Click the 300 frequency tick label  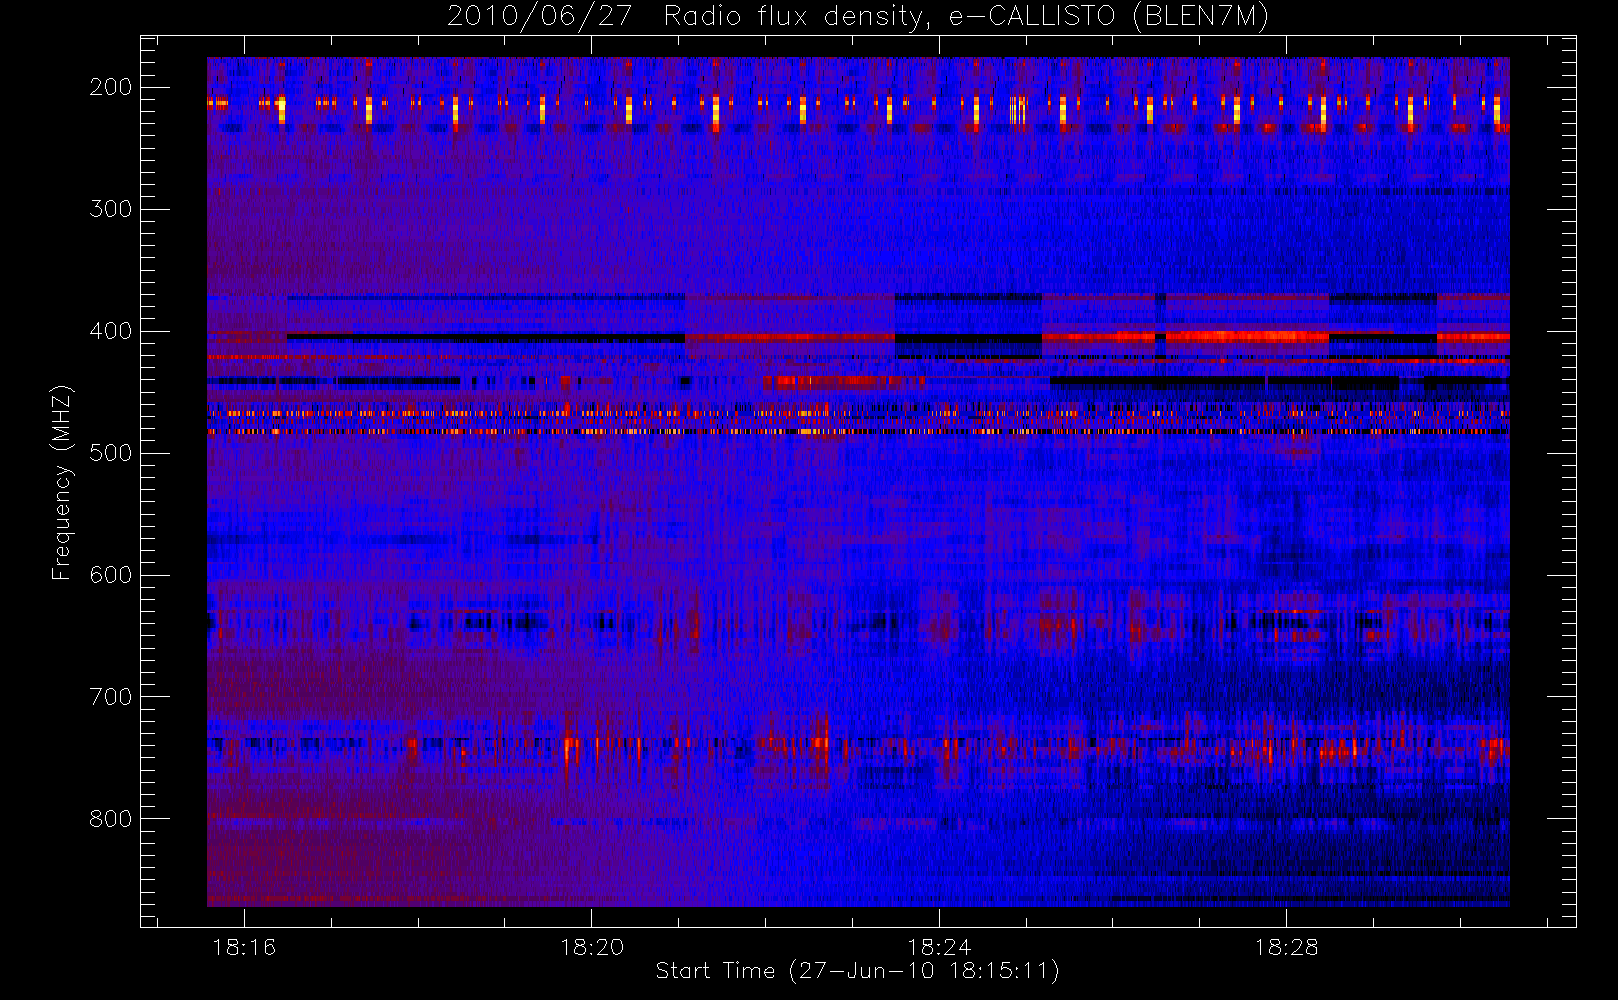(111, 209)
